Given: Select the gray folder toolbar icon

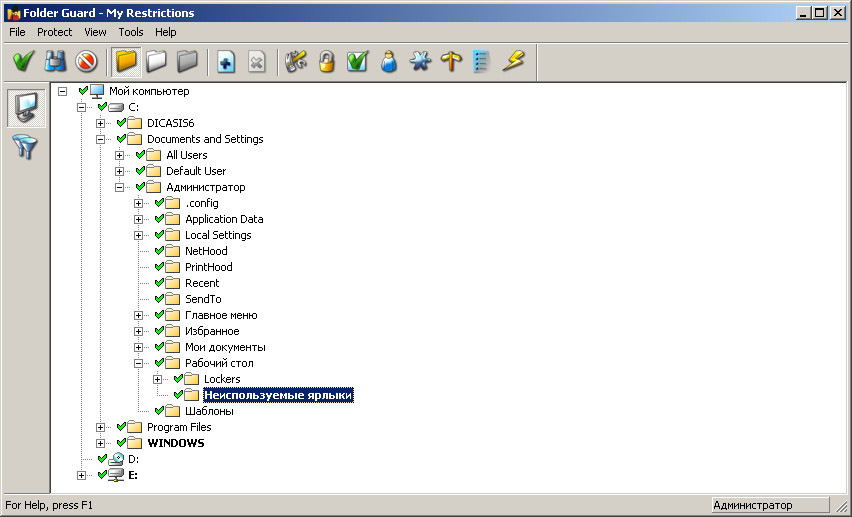Looking at the screenshot, I should click(x=187, y=61).
